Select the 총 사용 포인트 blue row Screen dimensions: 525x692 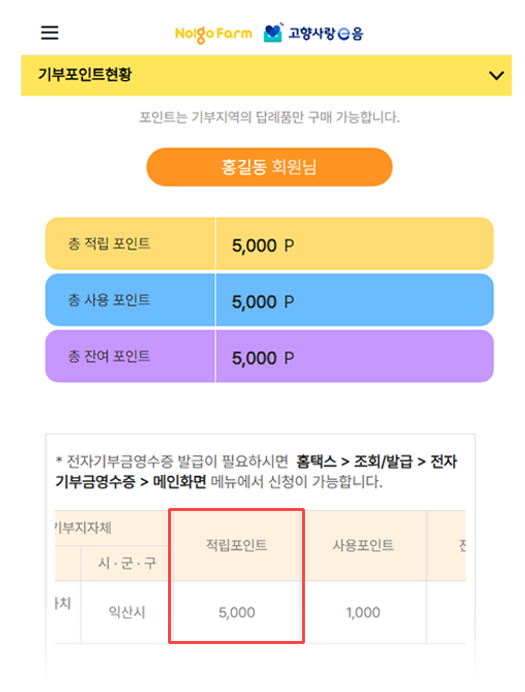point(269,300)
